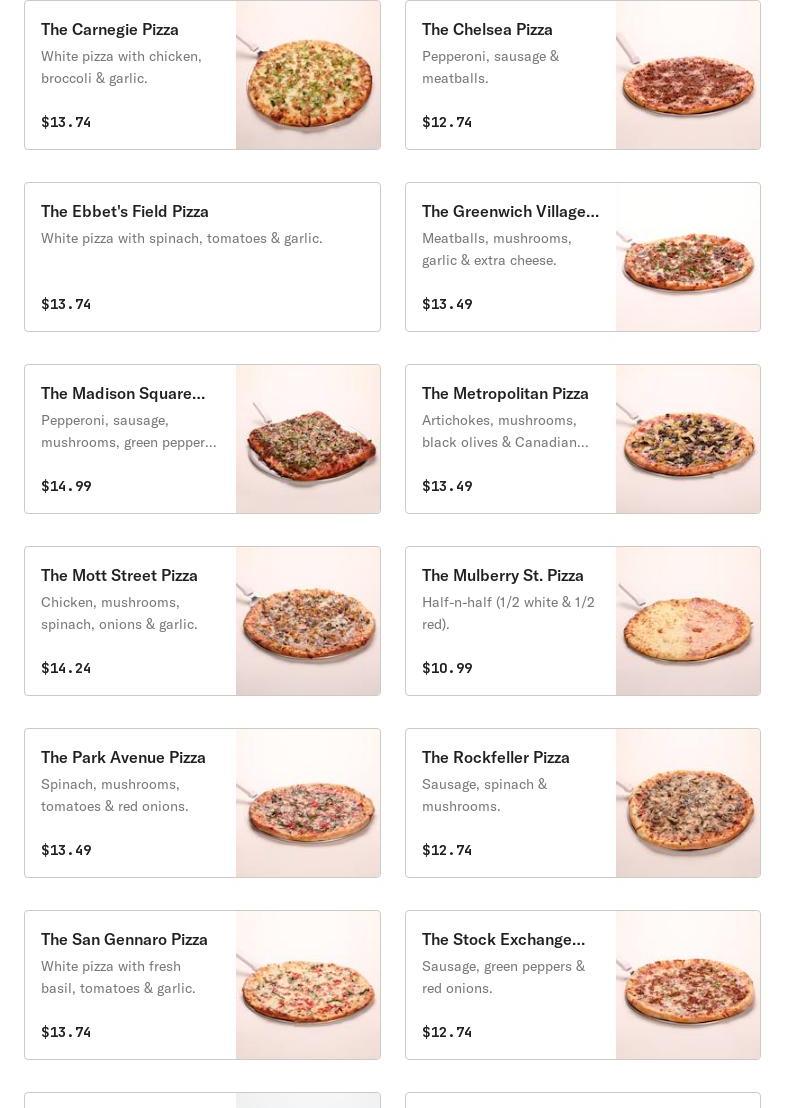Viewport: 785px width, 1108px height.
Task: Click The Mott Street Pizza photo
Action: (x=308, y=621)
